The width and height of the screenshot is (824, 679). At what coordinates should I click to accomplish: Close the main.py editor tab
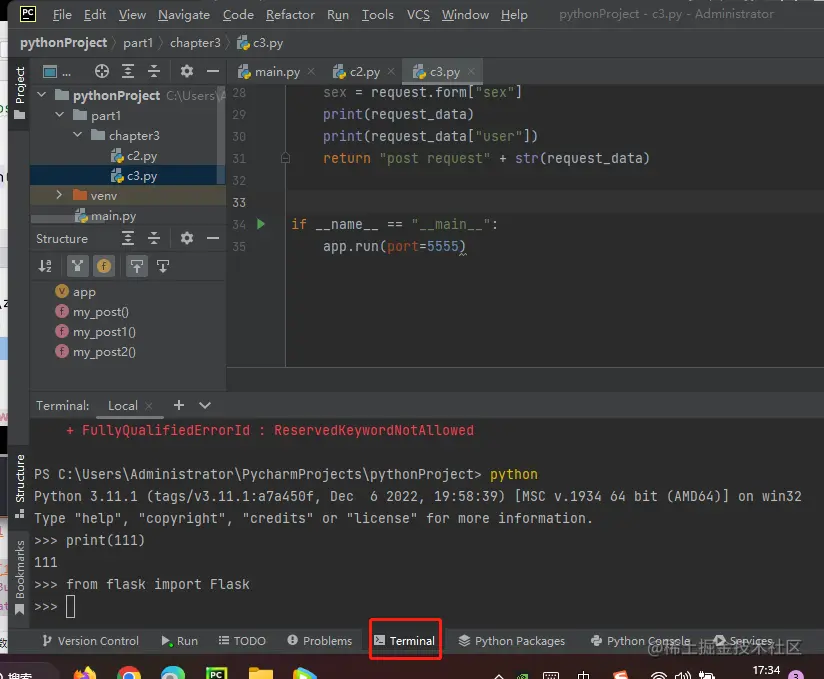click(x=311, y=71)
